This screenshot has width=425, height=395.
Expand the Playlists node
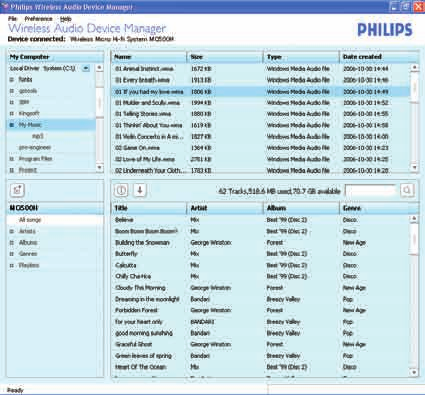click(x=12, y=265)
